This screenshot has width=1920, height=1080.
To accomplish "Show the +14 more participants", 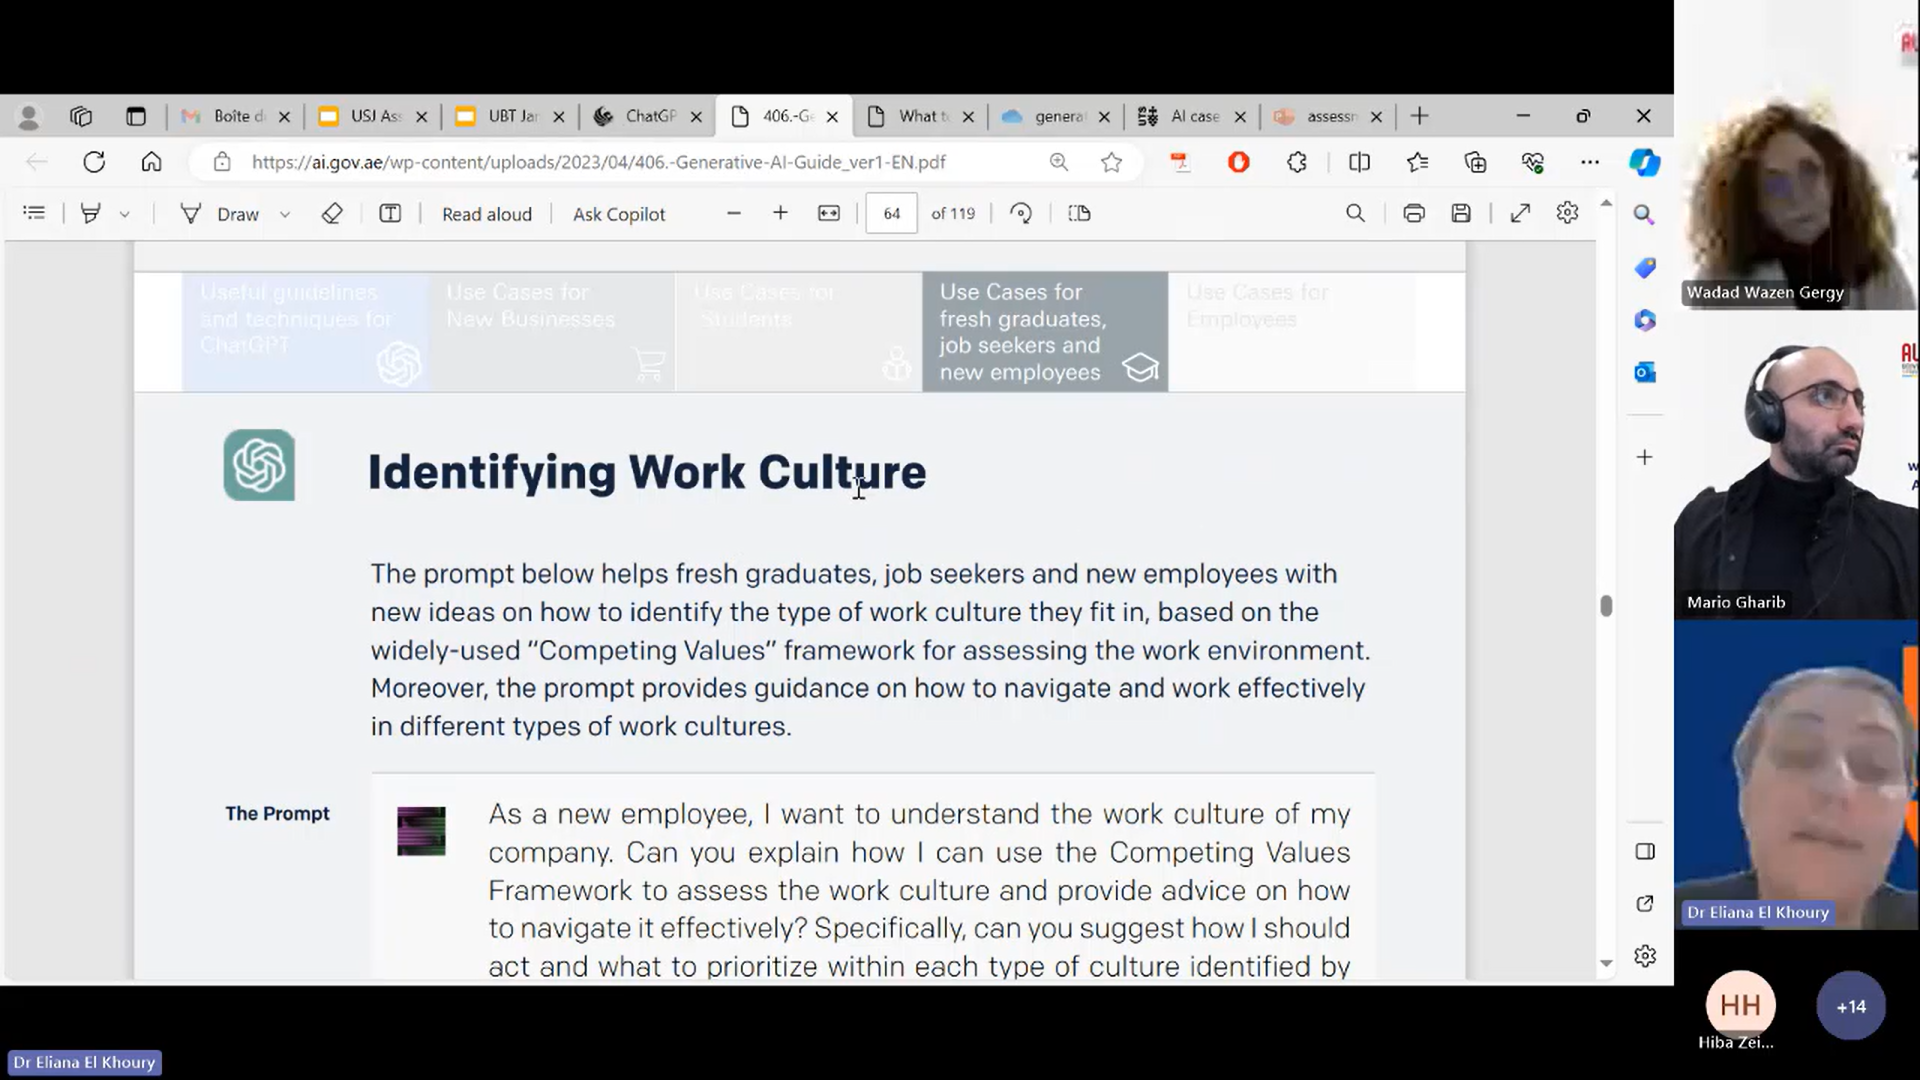I will point(1851,1006).
